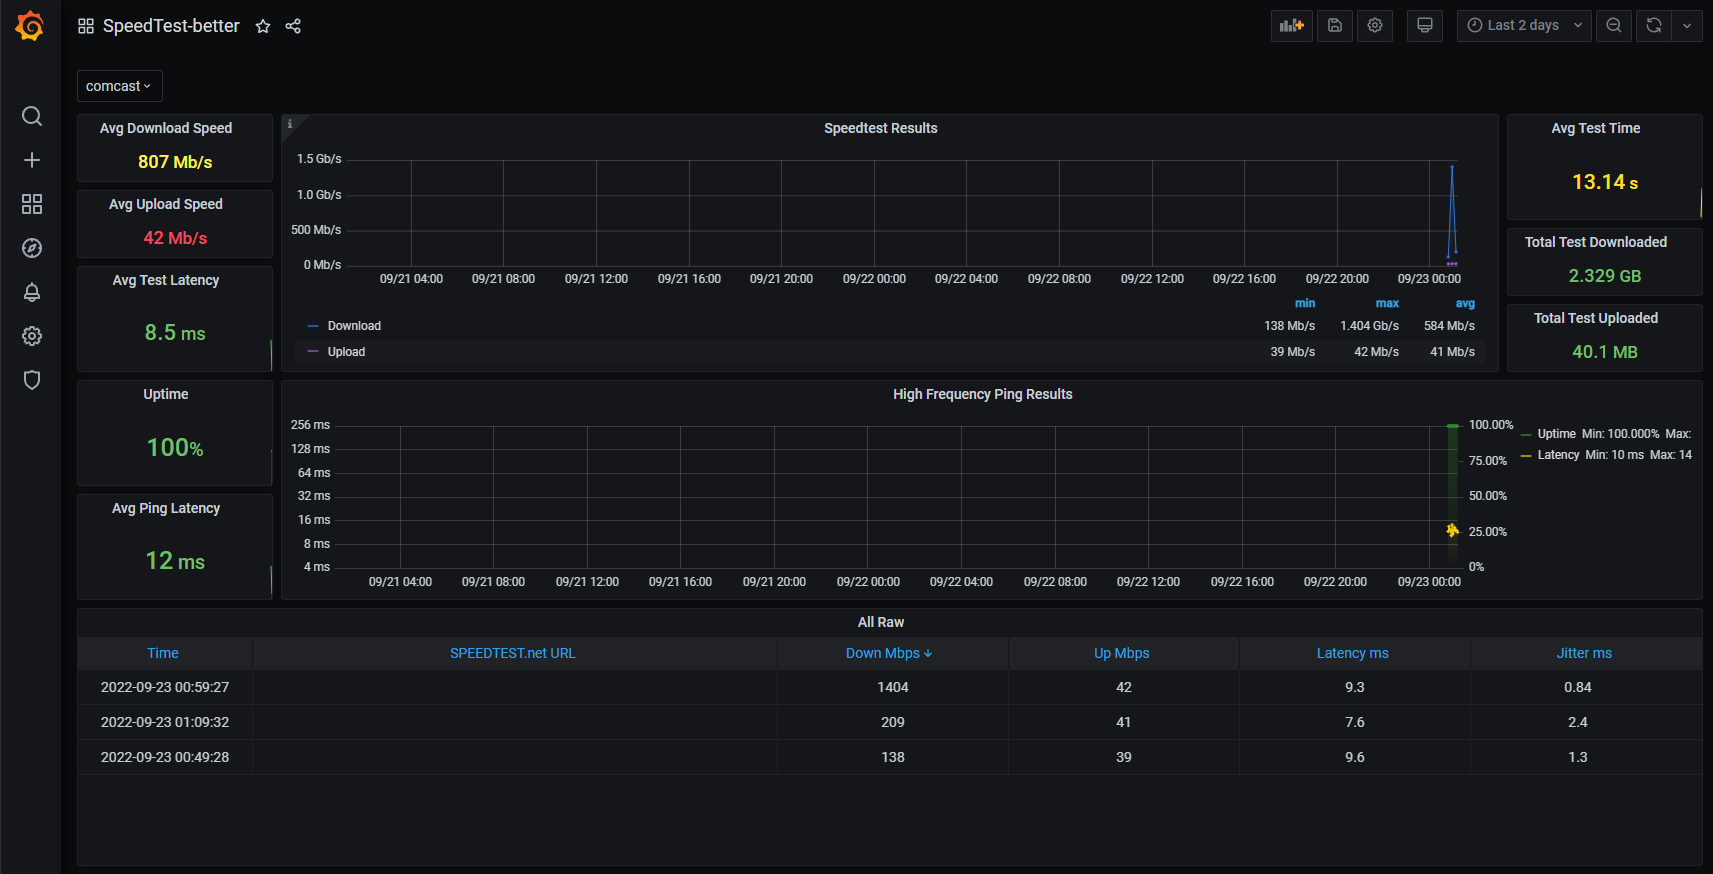Toggle the Download series in the legend
1713x874 pixels.
click(354, 326)
